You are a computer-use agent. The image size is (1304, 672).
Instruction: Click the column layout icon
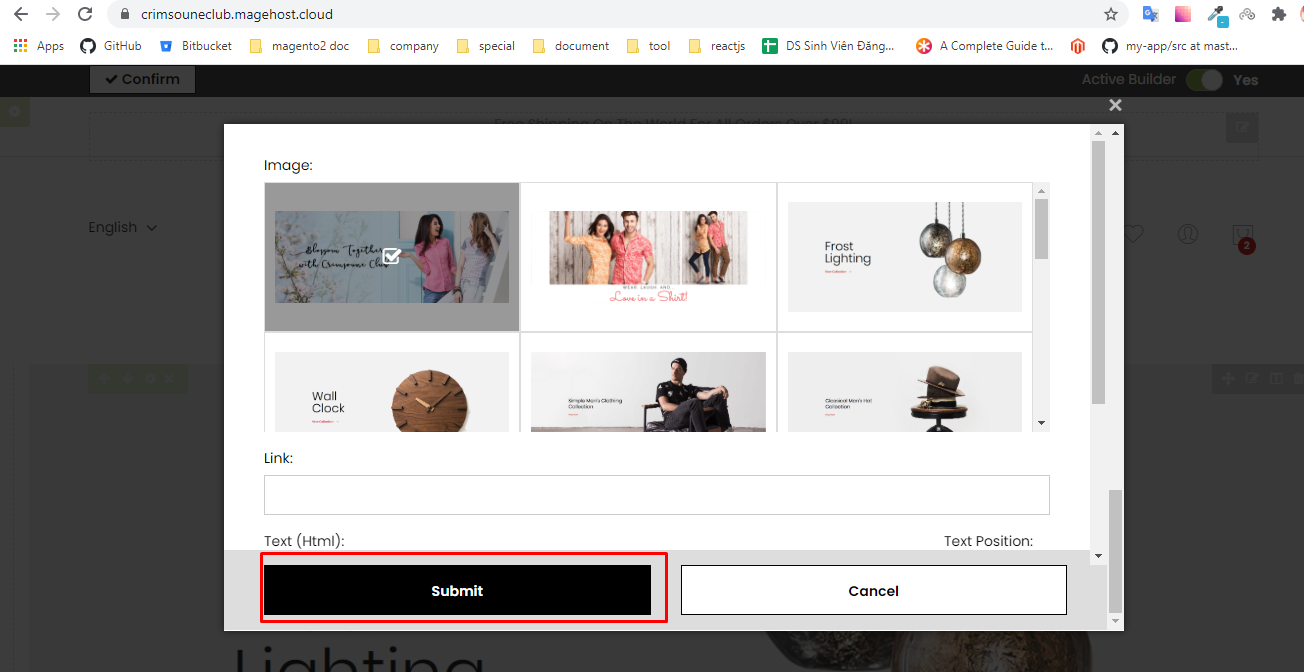(1276, 379)
